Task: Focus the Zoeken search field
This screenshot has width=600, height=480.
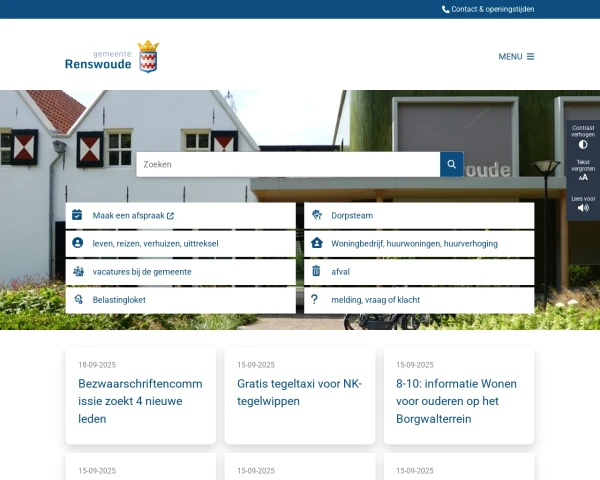Action: click(288, 164)
